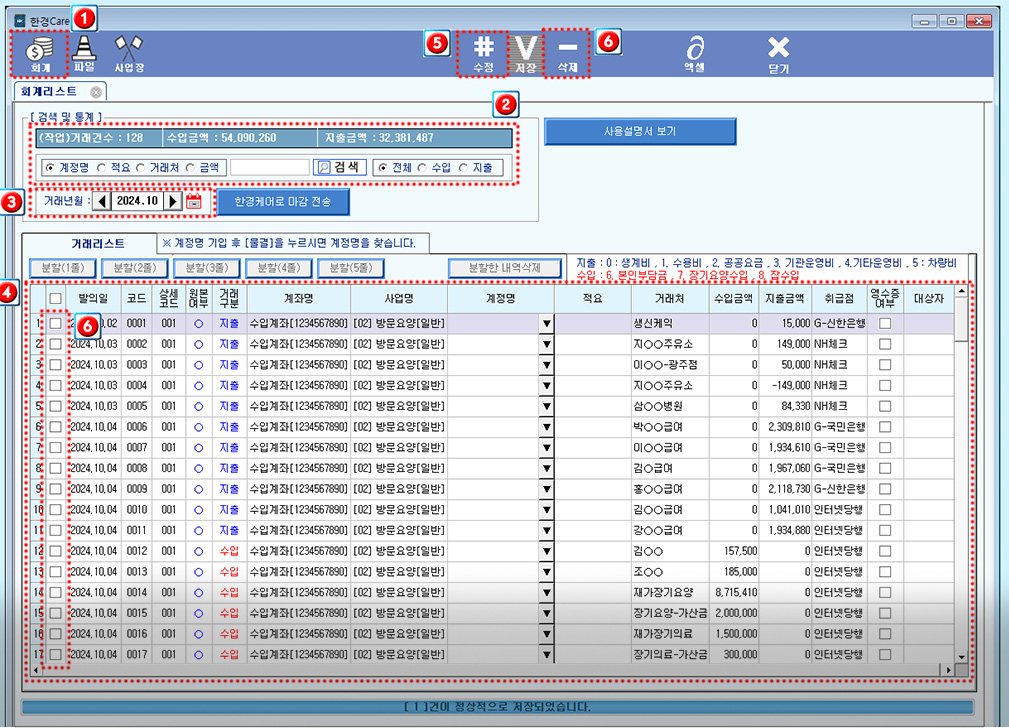Screen dimensions: 1009x728
Task: Select the 적요 search radio button
Action: coord(101,167)
